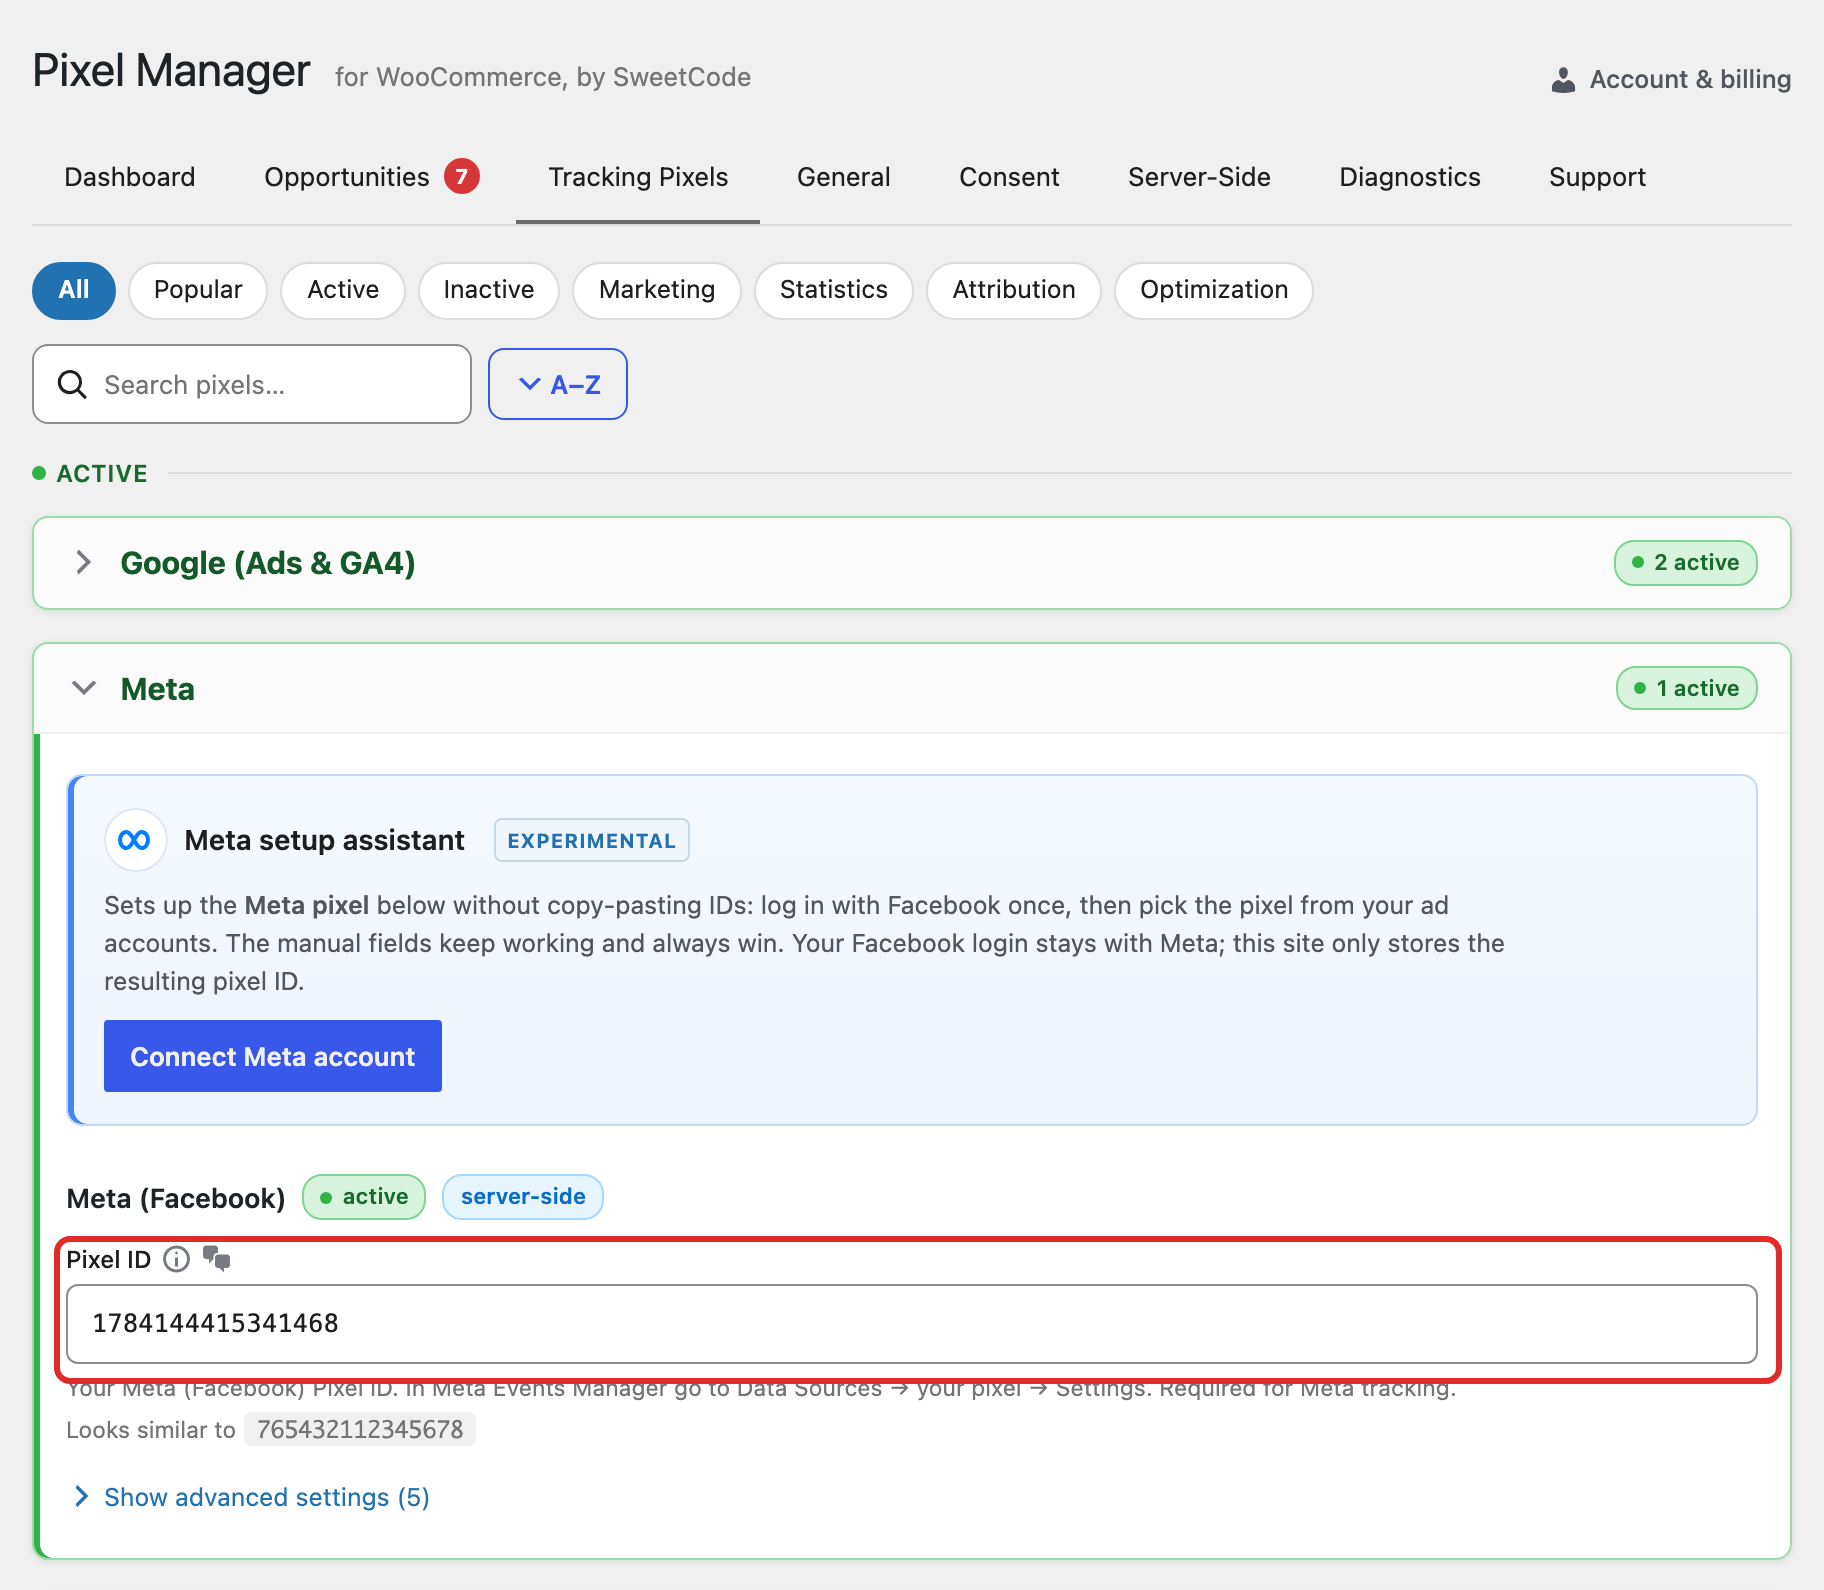This screenshot has width=1824, height=1590.
Task: Click the search magnifier icon
Action: tap(72, 384)
